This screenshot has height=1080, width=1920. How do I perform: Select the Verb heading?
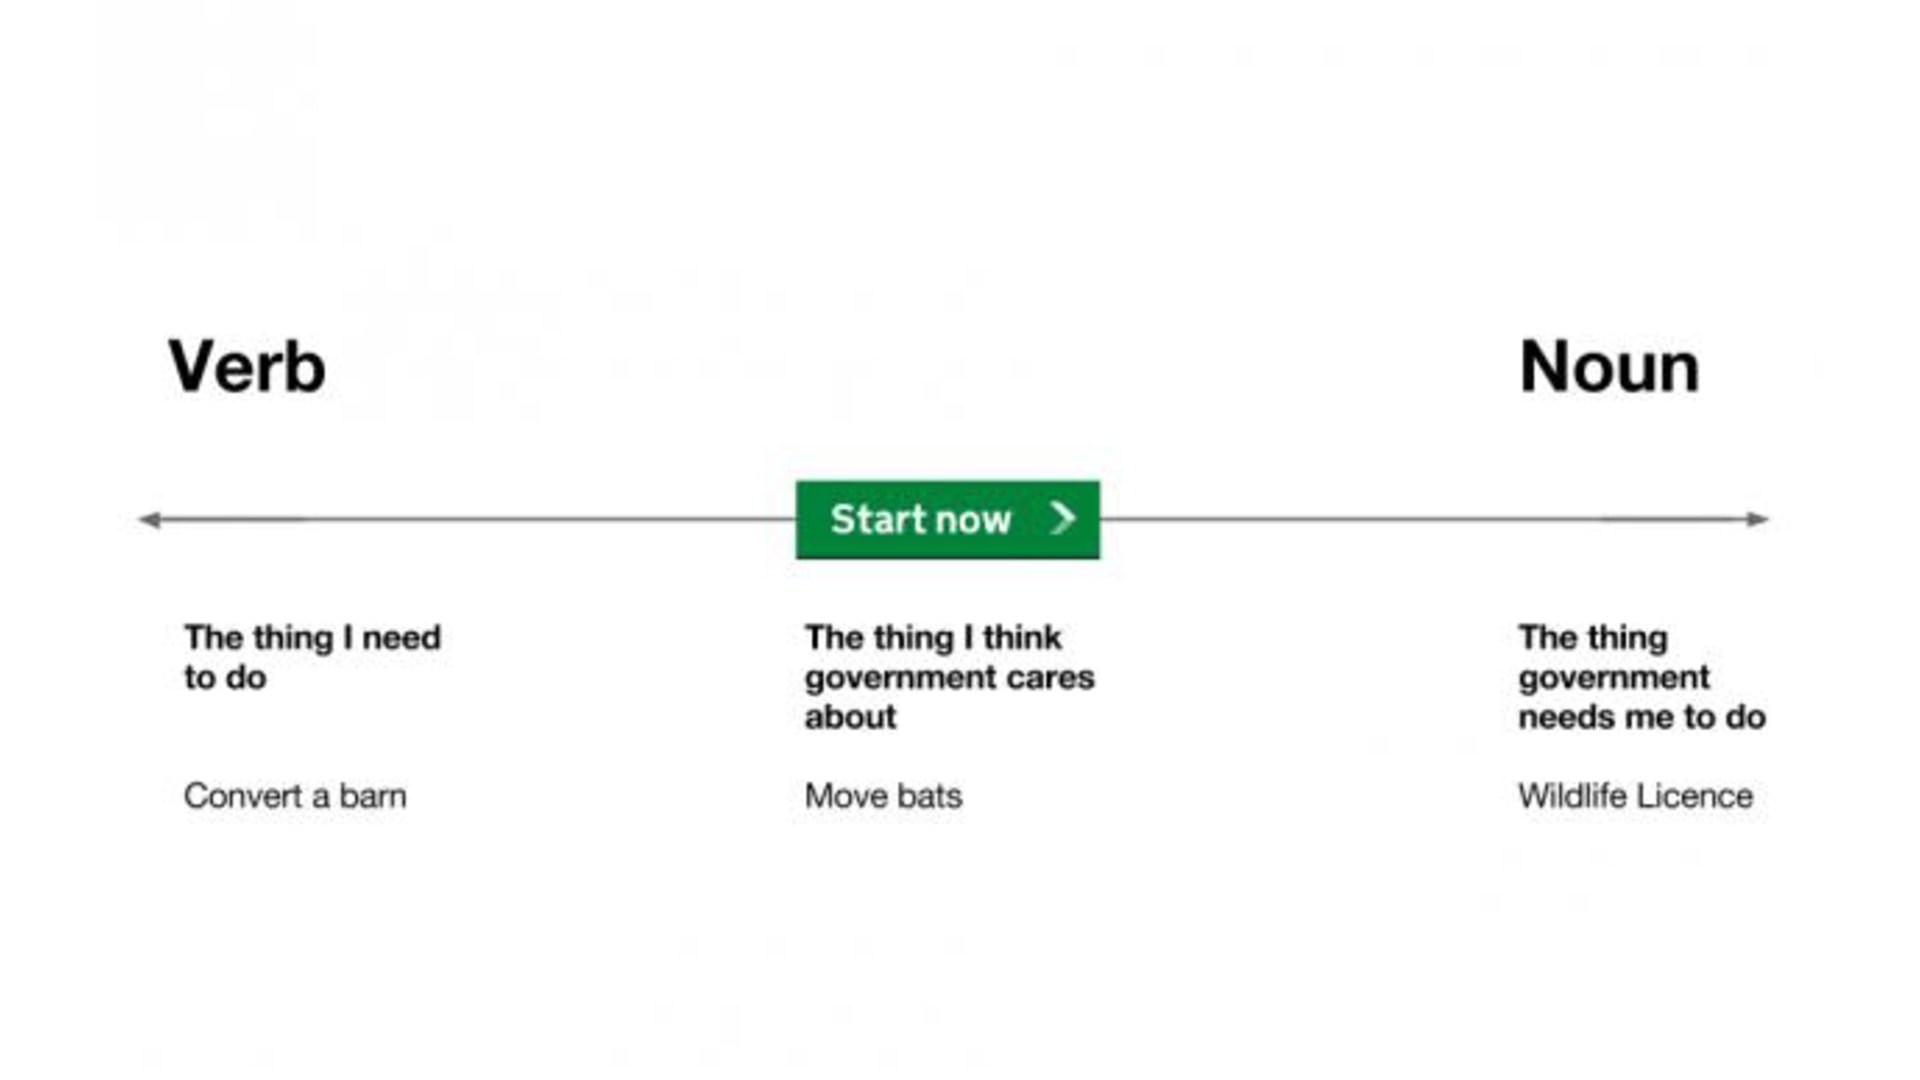coord(246,367)
